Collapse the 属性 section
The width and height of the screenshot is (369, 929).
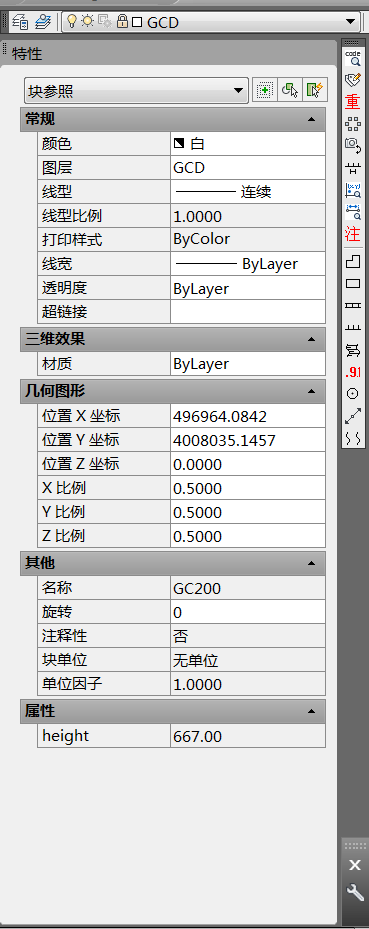(x=311, y=711)
